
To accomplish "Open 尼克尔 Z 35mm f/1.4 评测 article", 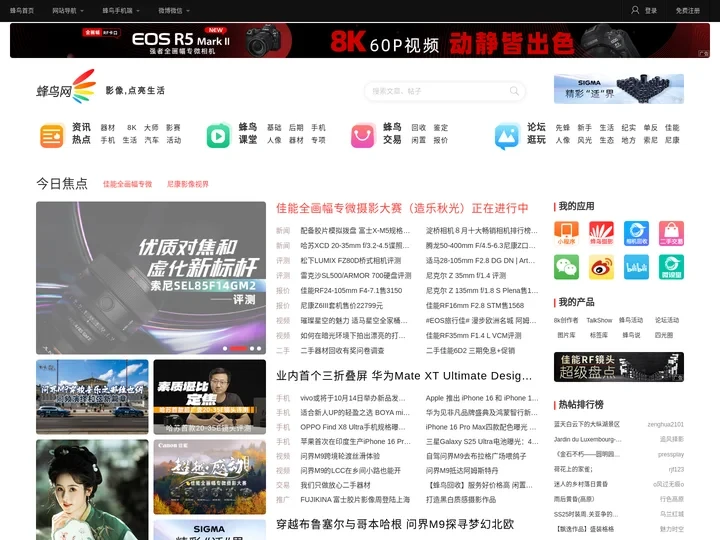I will coord(466,276).
